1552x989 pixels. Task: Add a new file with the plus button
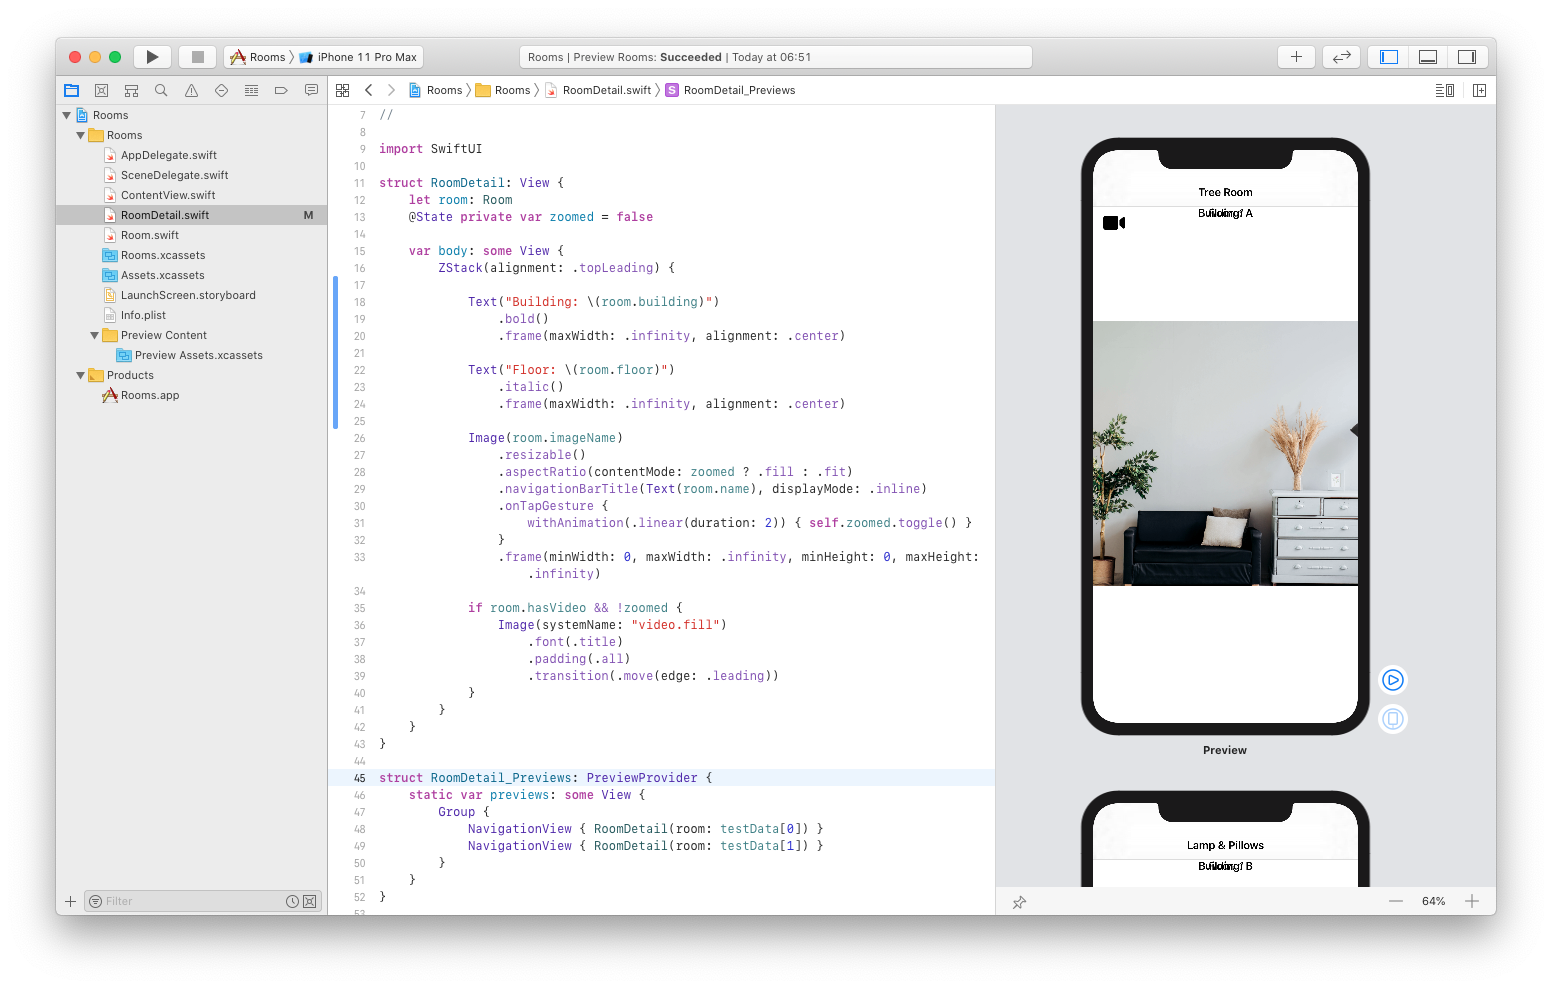coord(1296,56)
